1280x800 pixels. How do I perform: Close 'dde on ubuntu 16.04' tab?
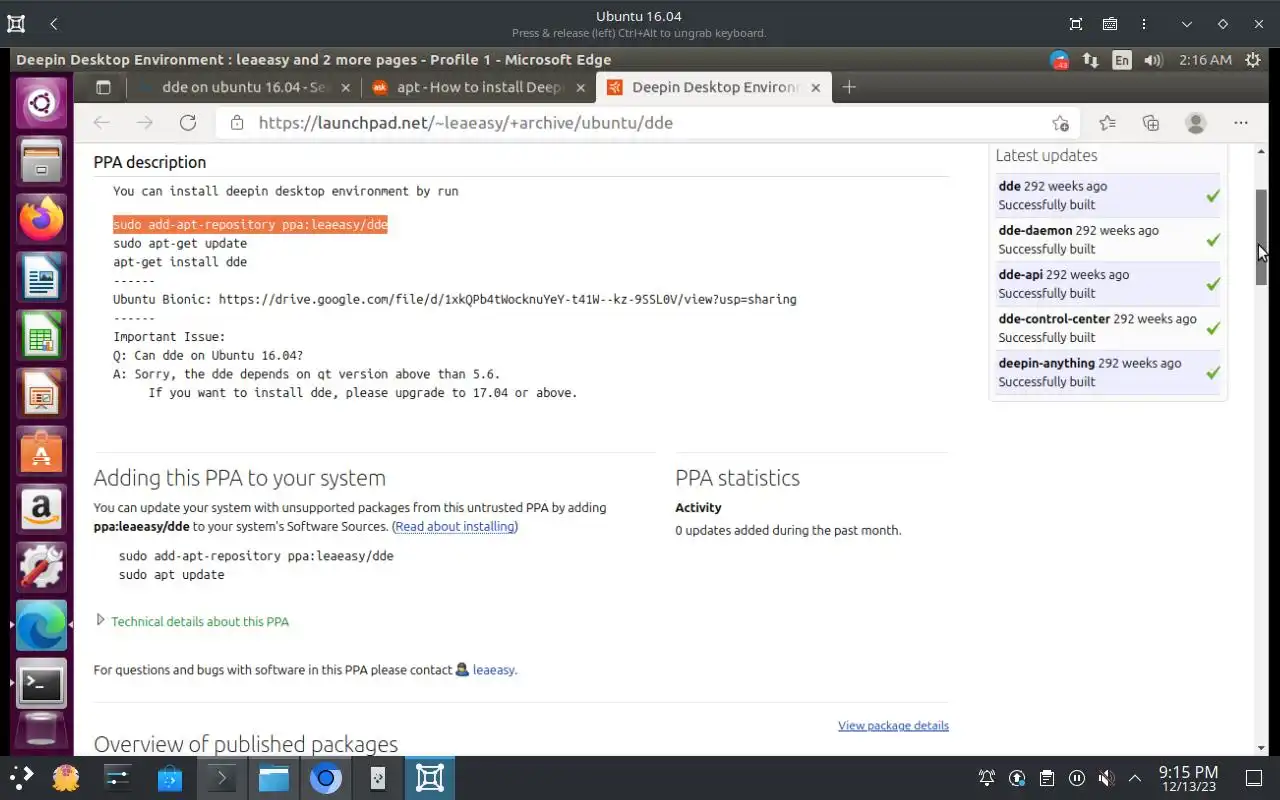tap(346, 88)
